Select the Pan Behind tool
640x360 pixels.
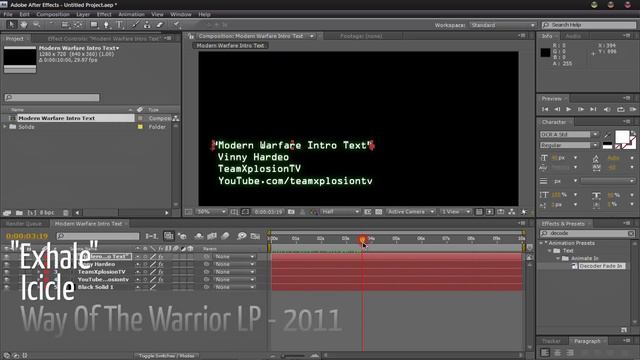pos(78,25)
